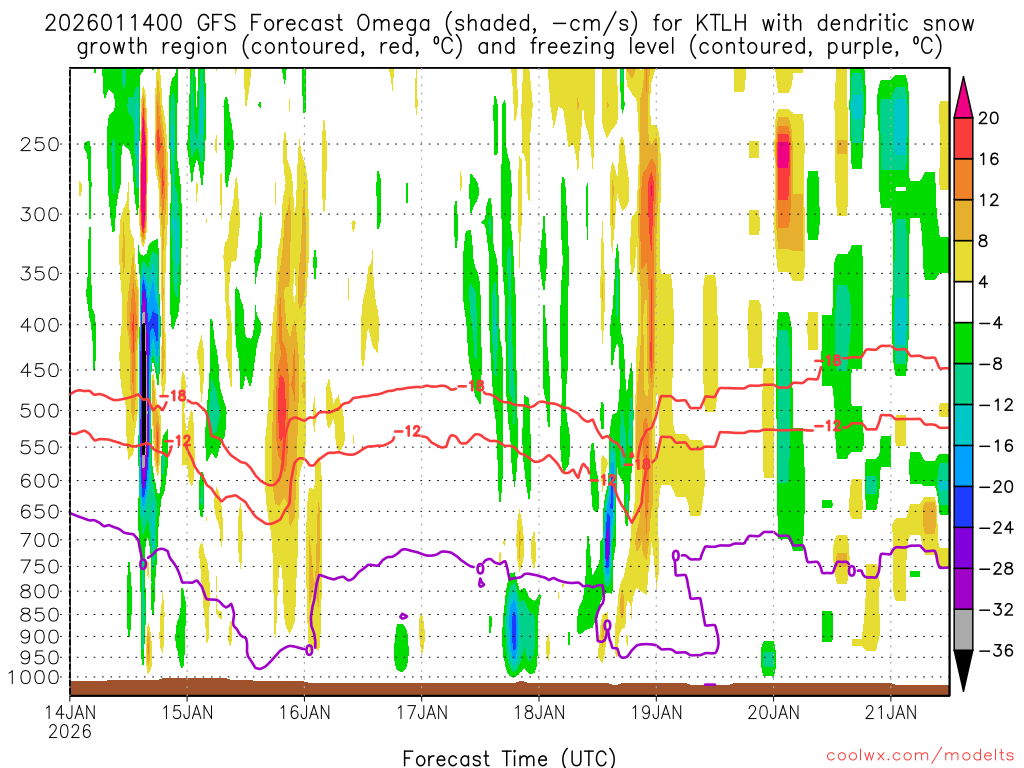Click the blue low-level omega blob before 18JAN

514,630
